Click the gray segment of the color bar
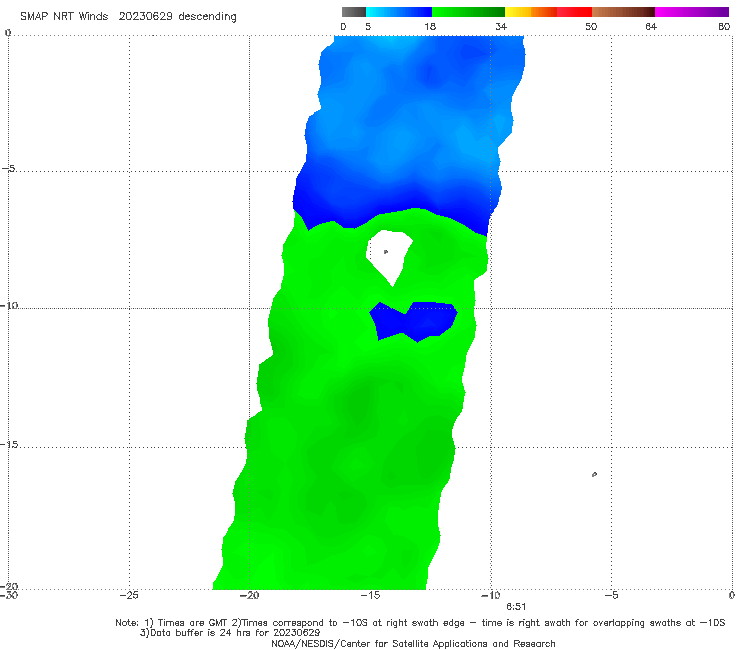The width and height of the screenshot is (740, 650). pos(354,12)
